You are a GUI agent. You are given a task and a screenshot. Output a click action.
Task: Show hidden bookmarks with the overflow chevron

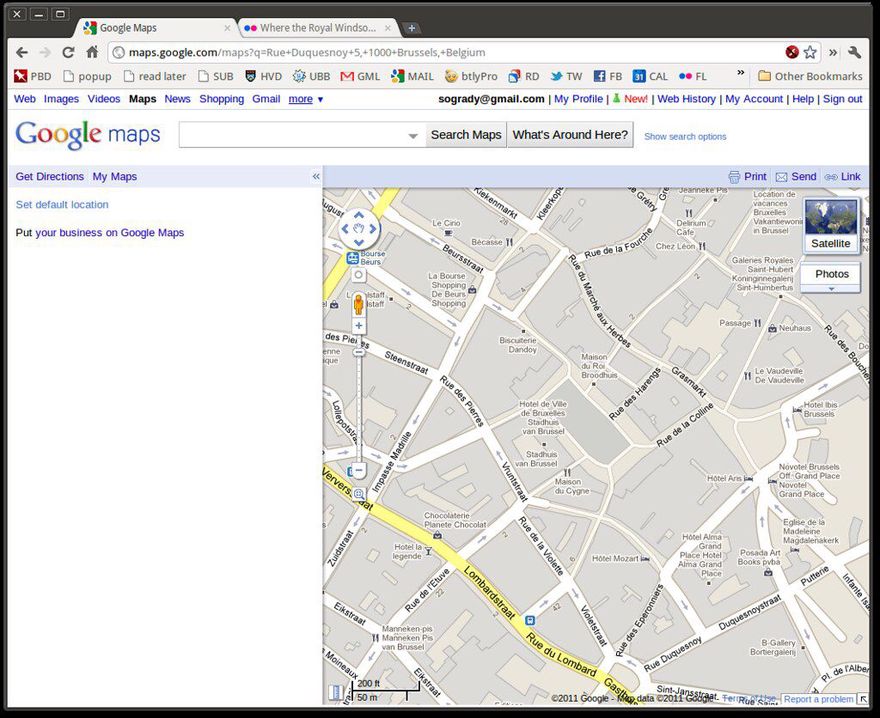pos(740,73)
